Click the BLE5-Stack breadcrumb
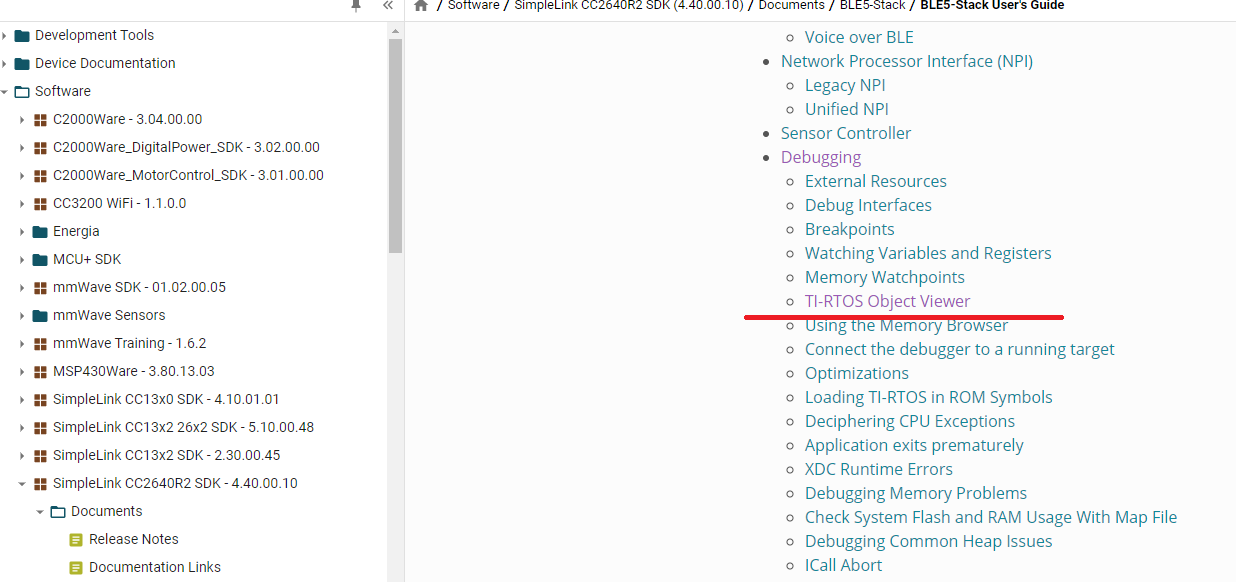This screenshot has width=1236, height=582. pyautogui.click(x=872, y=5)
